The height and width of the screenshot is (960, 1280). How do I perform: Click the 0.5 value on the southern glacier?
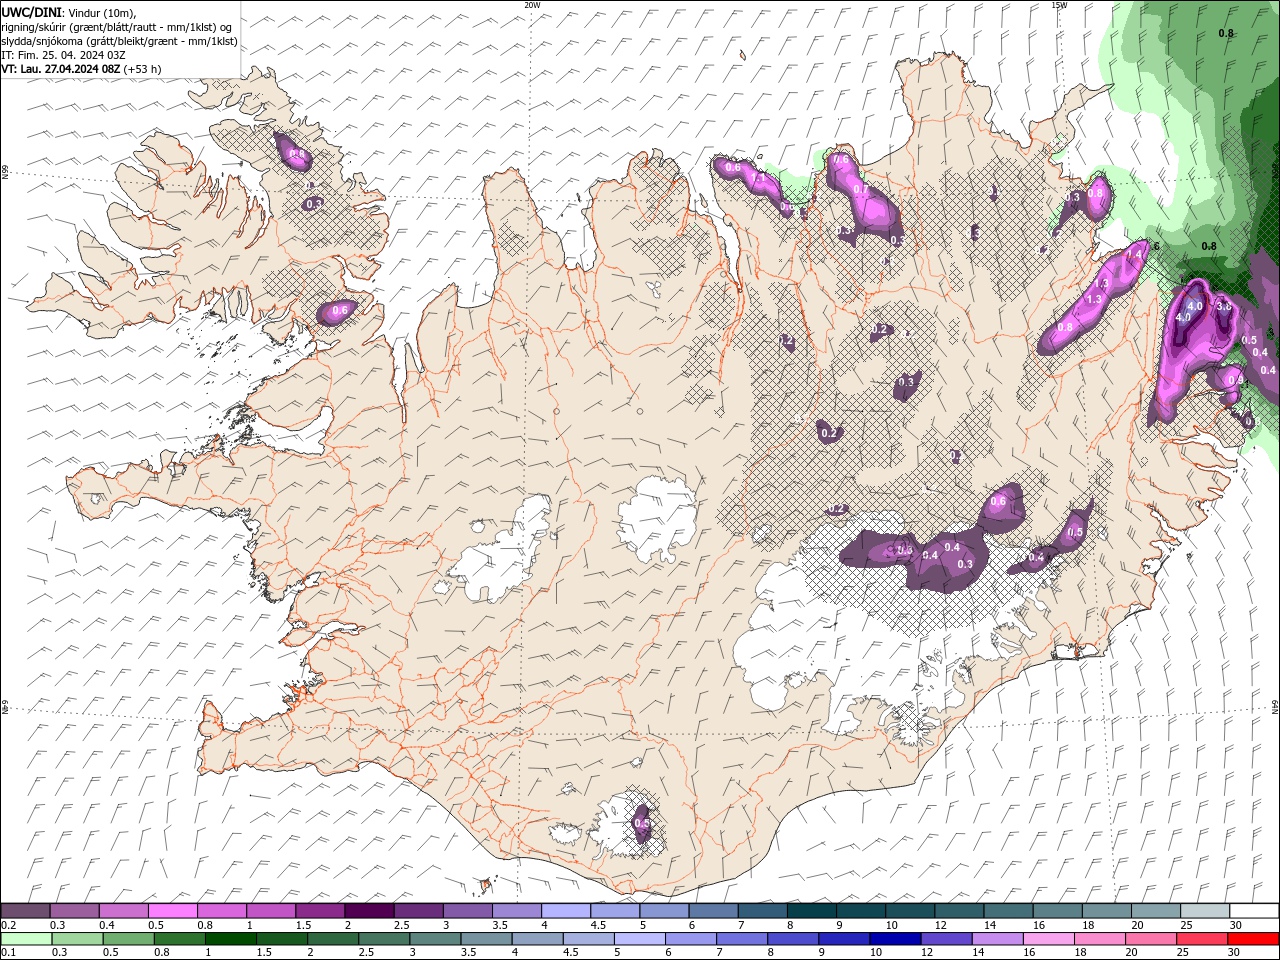(x=642, y=823)
